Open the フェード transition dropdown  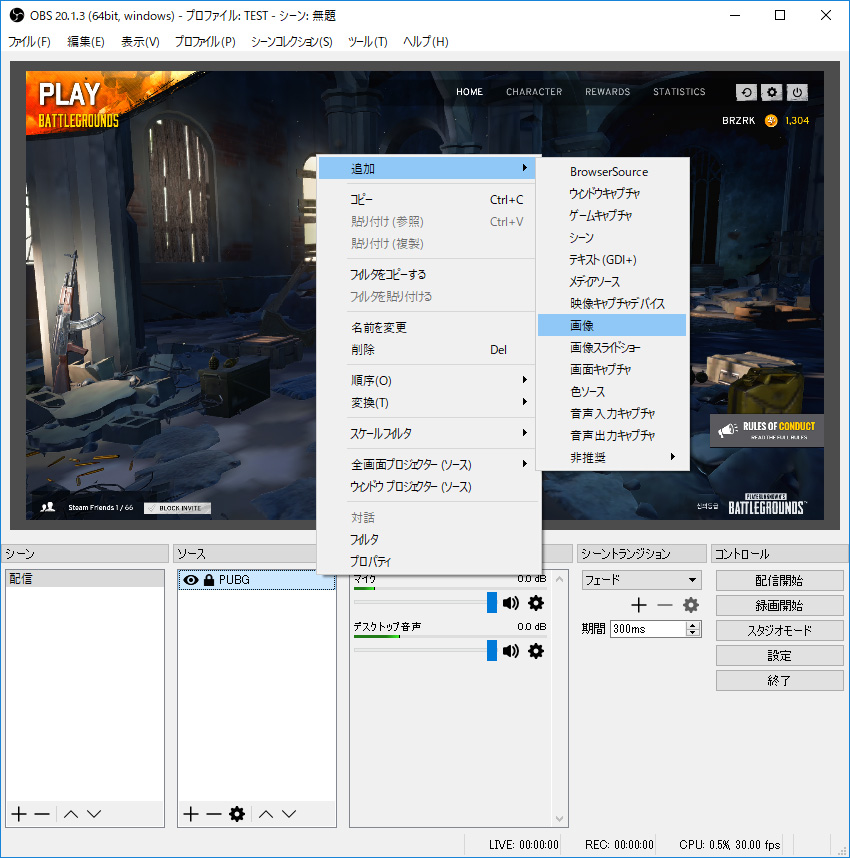(641, 580)
